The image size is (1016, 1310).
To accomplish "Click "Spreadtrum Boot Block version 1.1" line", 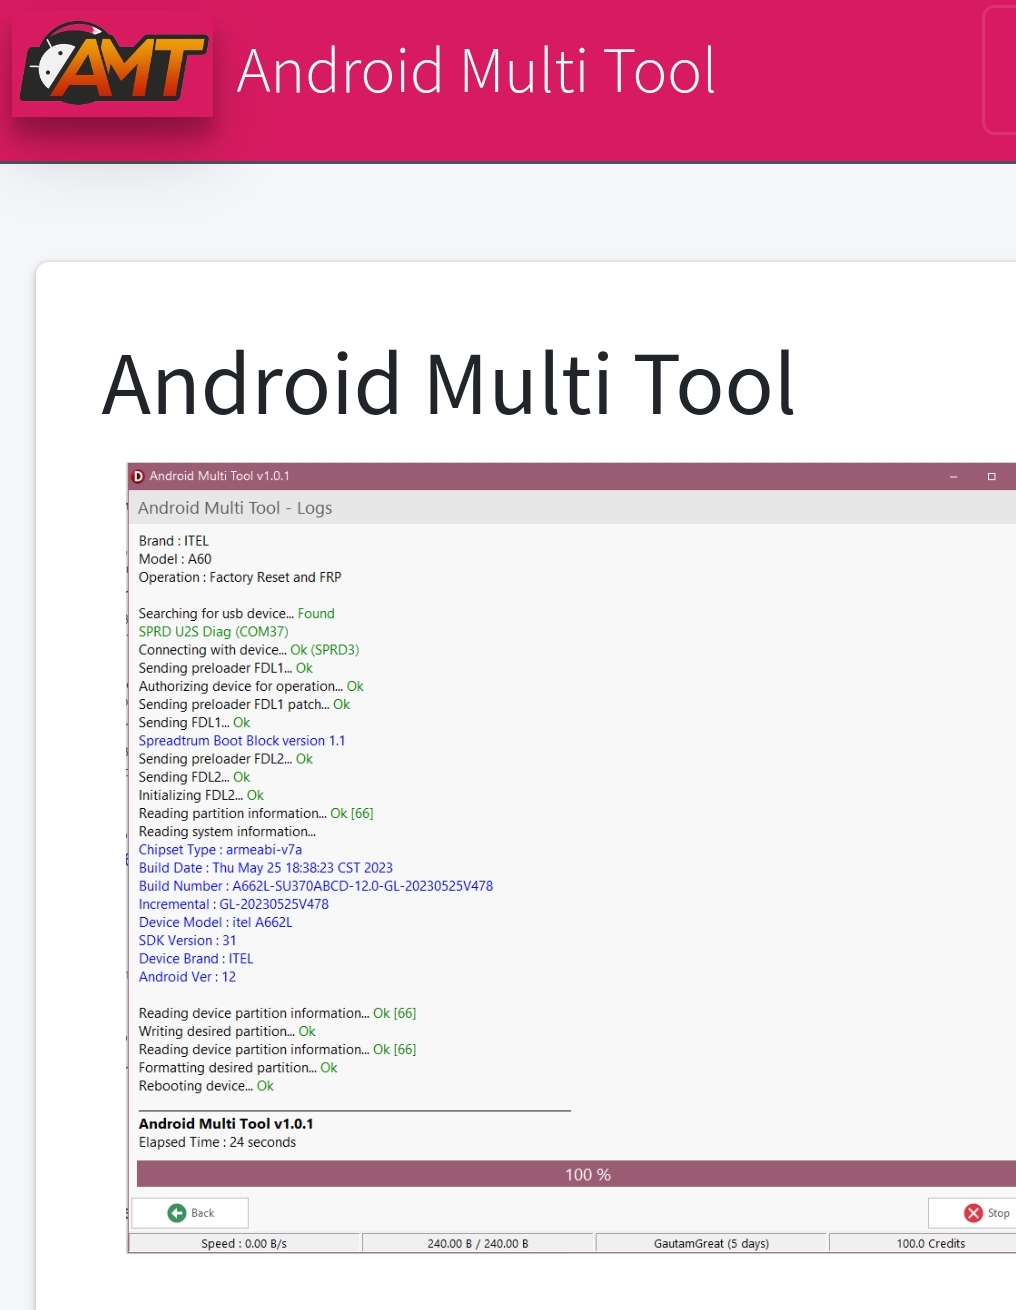I will tap(242, 741).
